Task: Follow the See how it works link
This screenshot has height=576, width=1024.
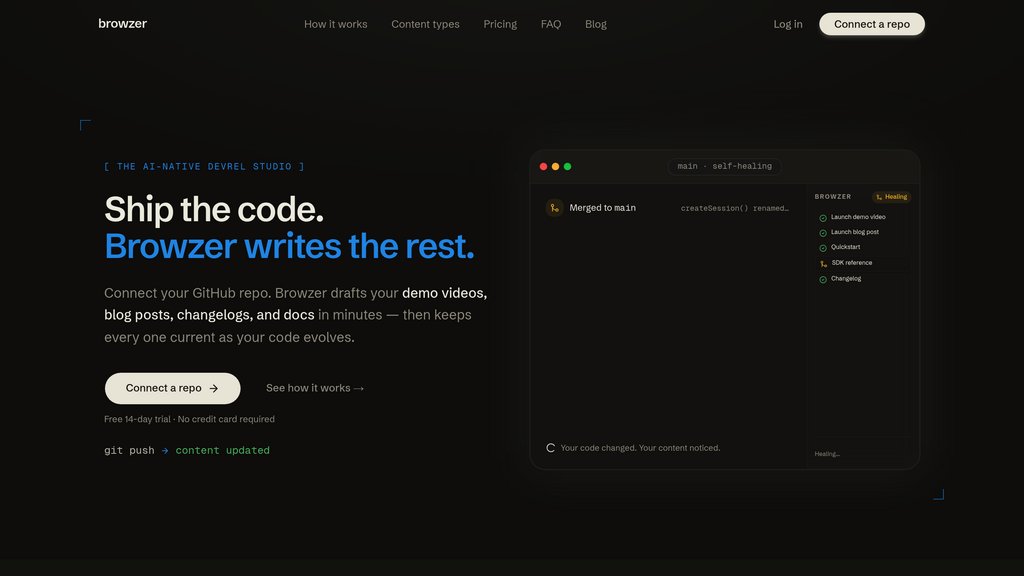Action: click(315, 388)
